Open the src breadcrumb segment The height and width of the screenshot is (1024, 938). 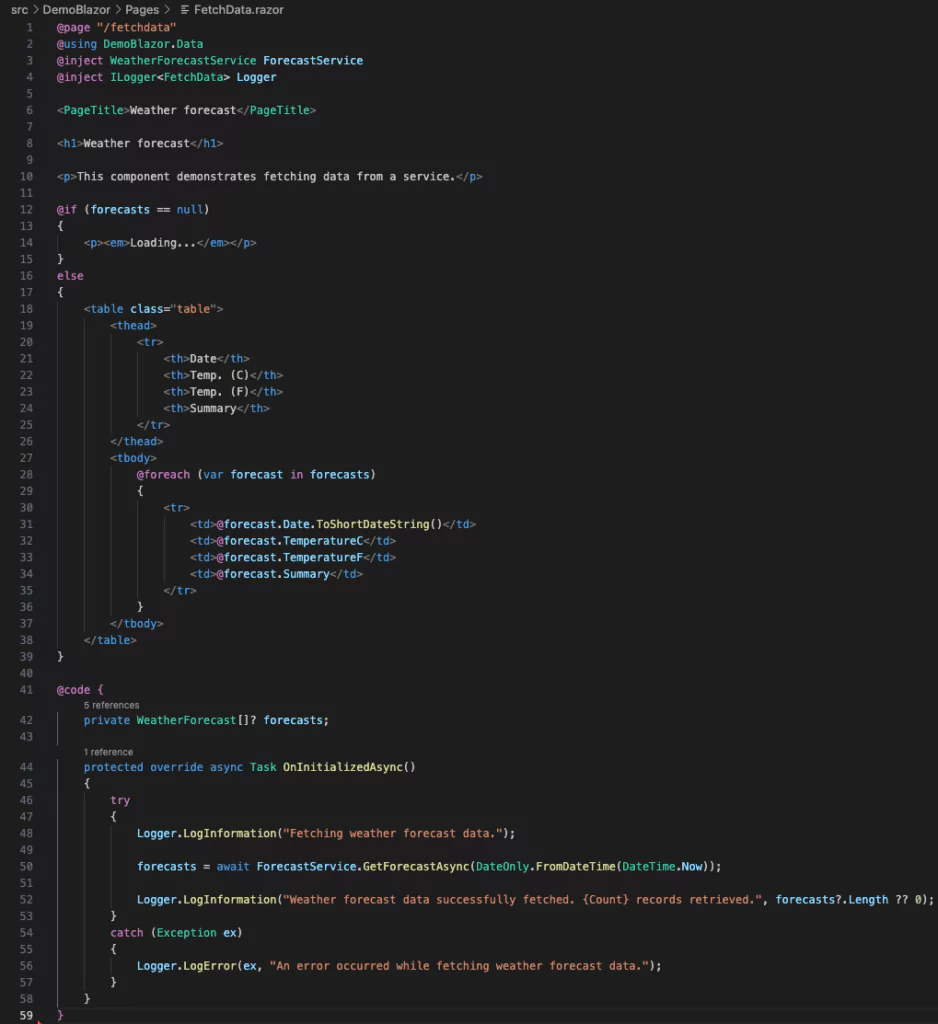[20, 10]
